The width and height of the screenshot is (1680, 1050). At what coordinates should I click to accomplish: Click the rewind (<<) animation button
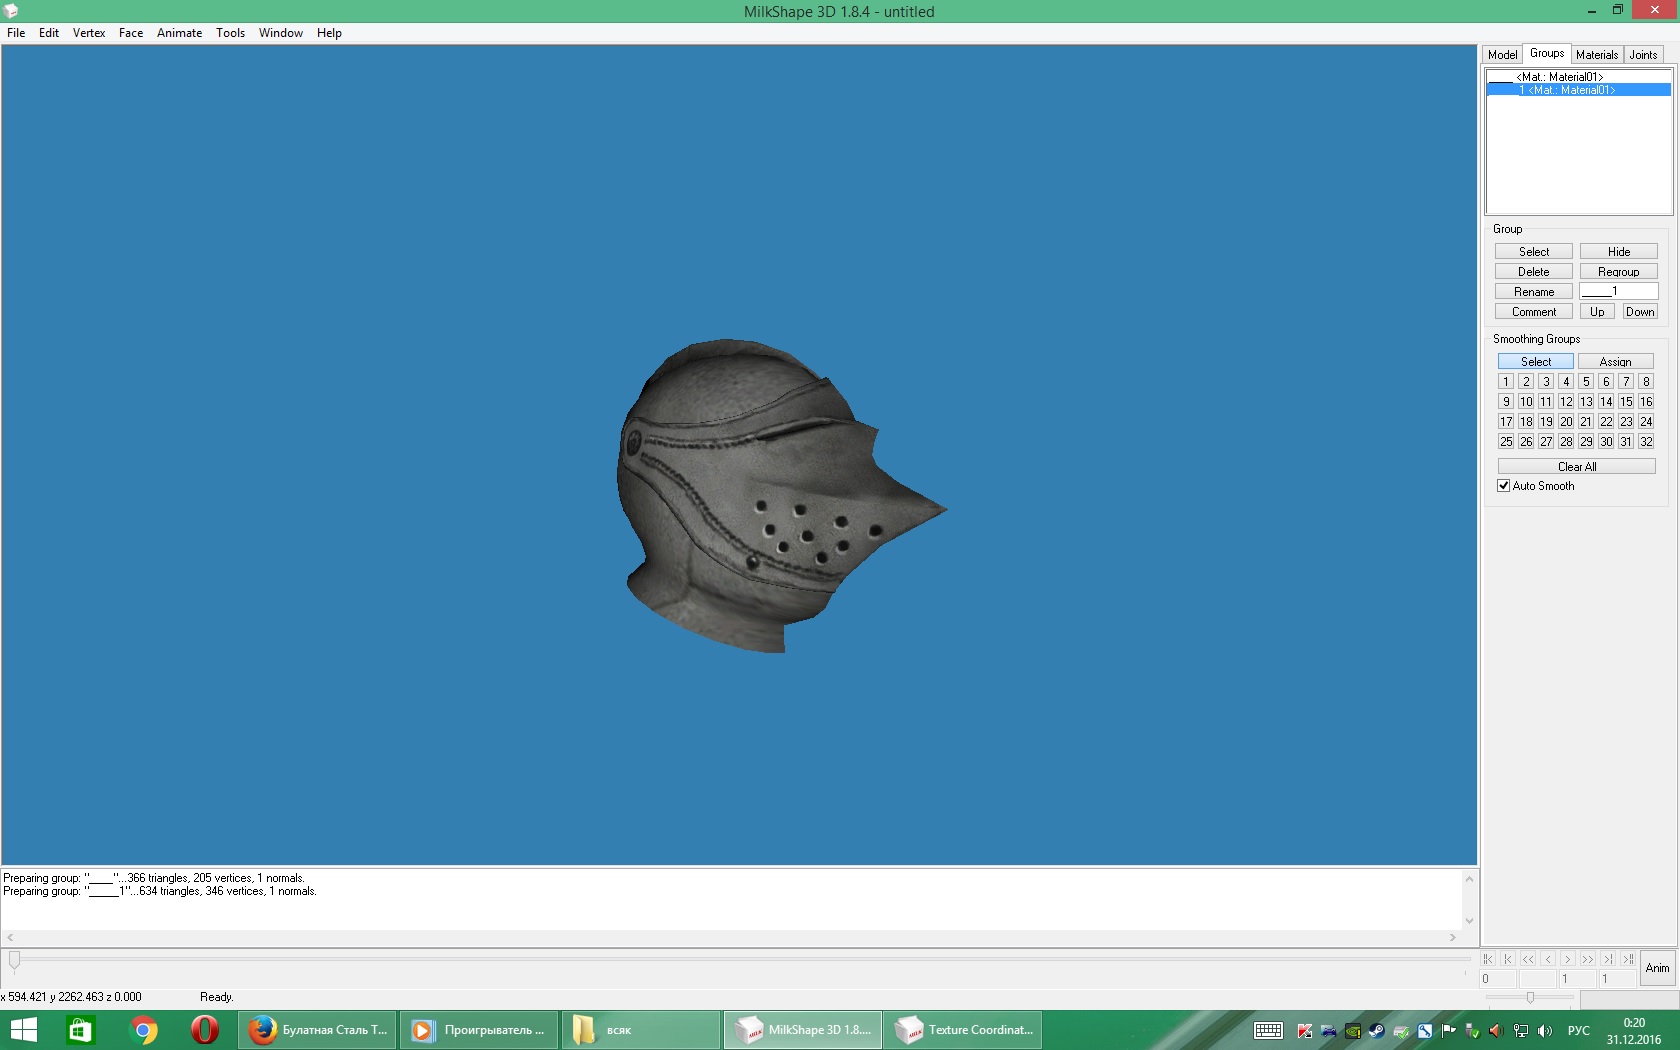click(1528, 959)
